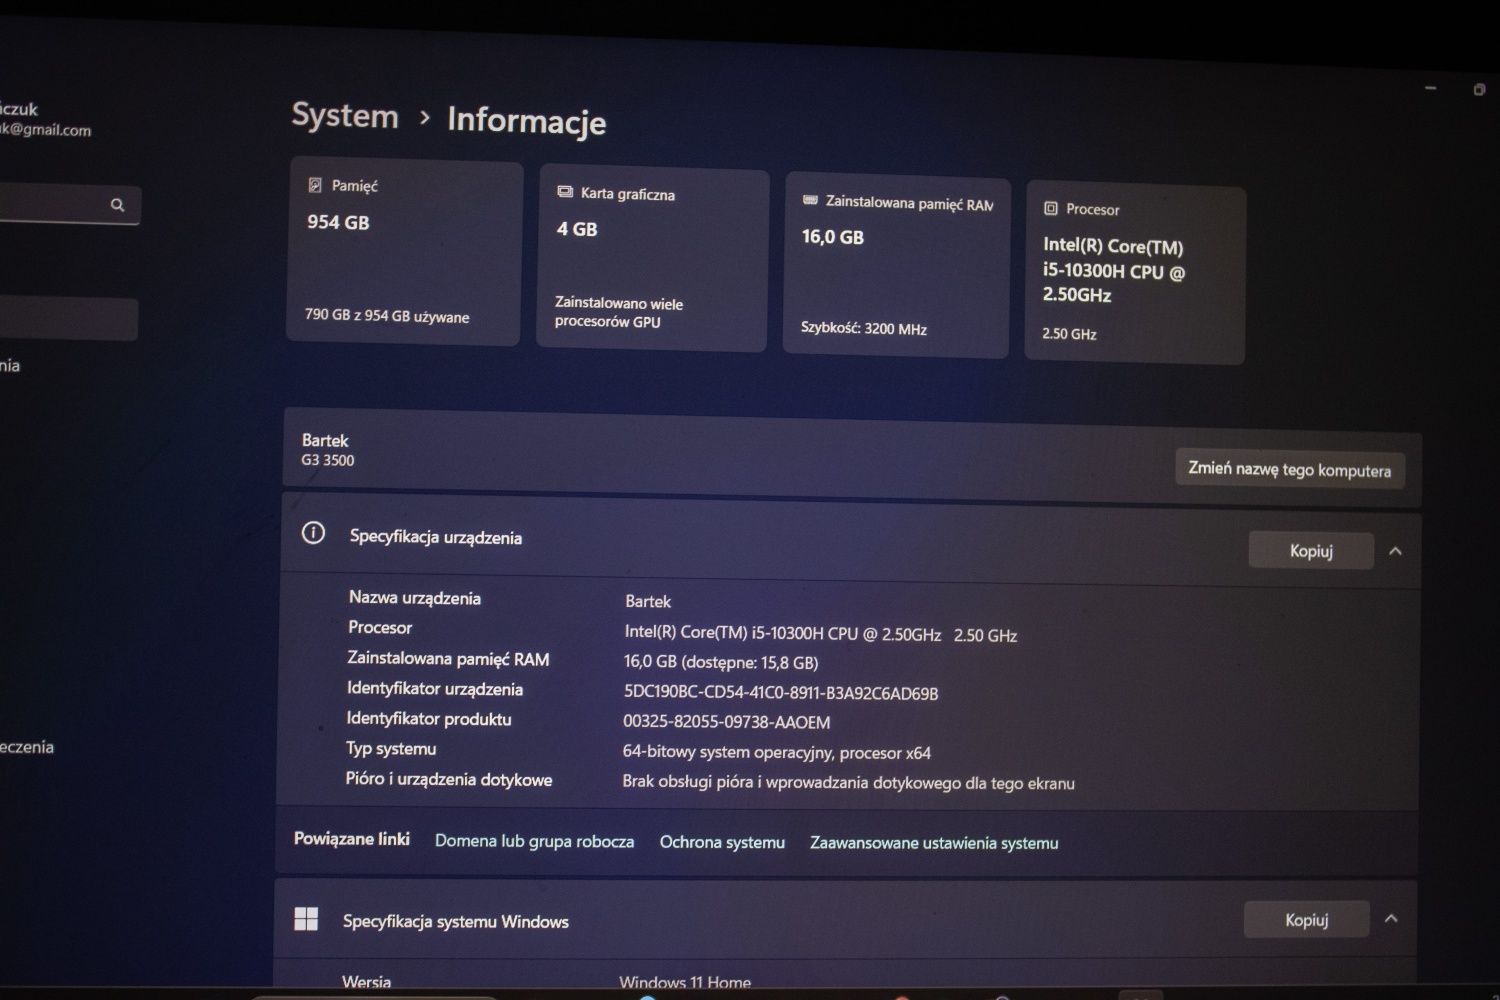The image size is (1500, 1000).
Task: Collapse the Specyfikacja urządzenia section
Action: (x=1395, y=552)
